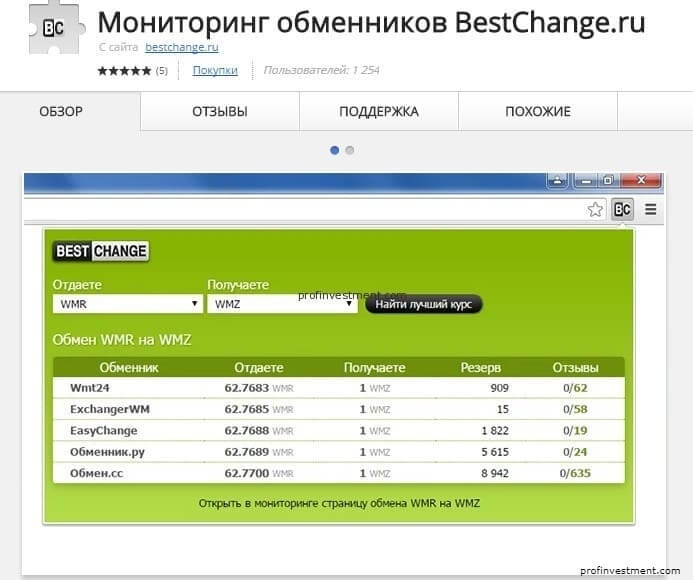This screenshot has width=693, height=580.
Task: Click the BC puzzle-piece extension icon
Action: tap(55, 29)
